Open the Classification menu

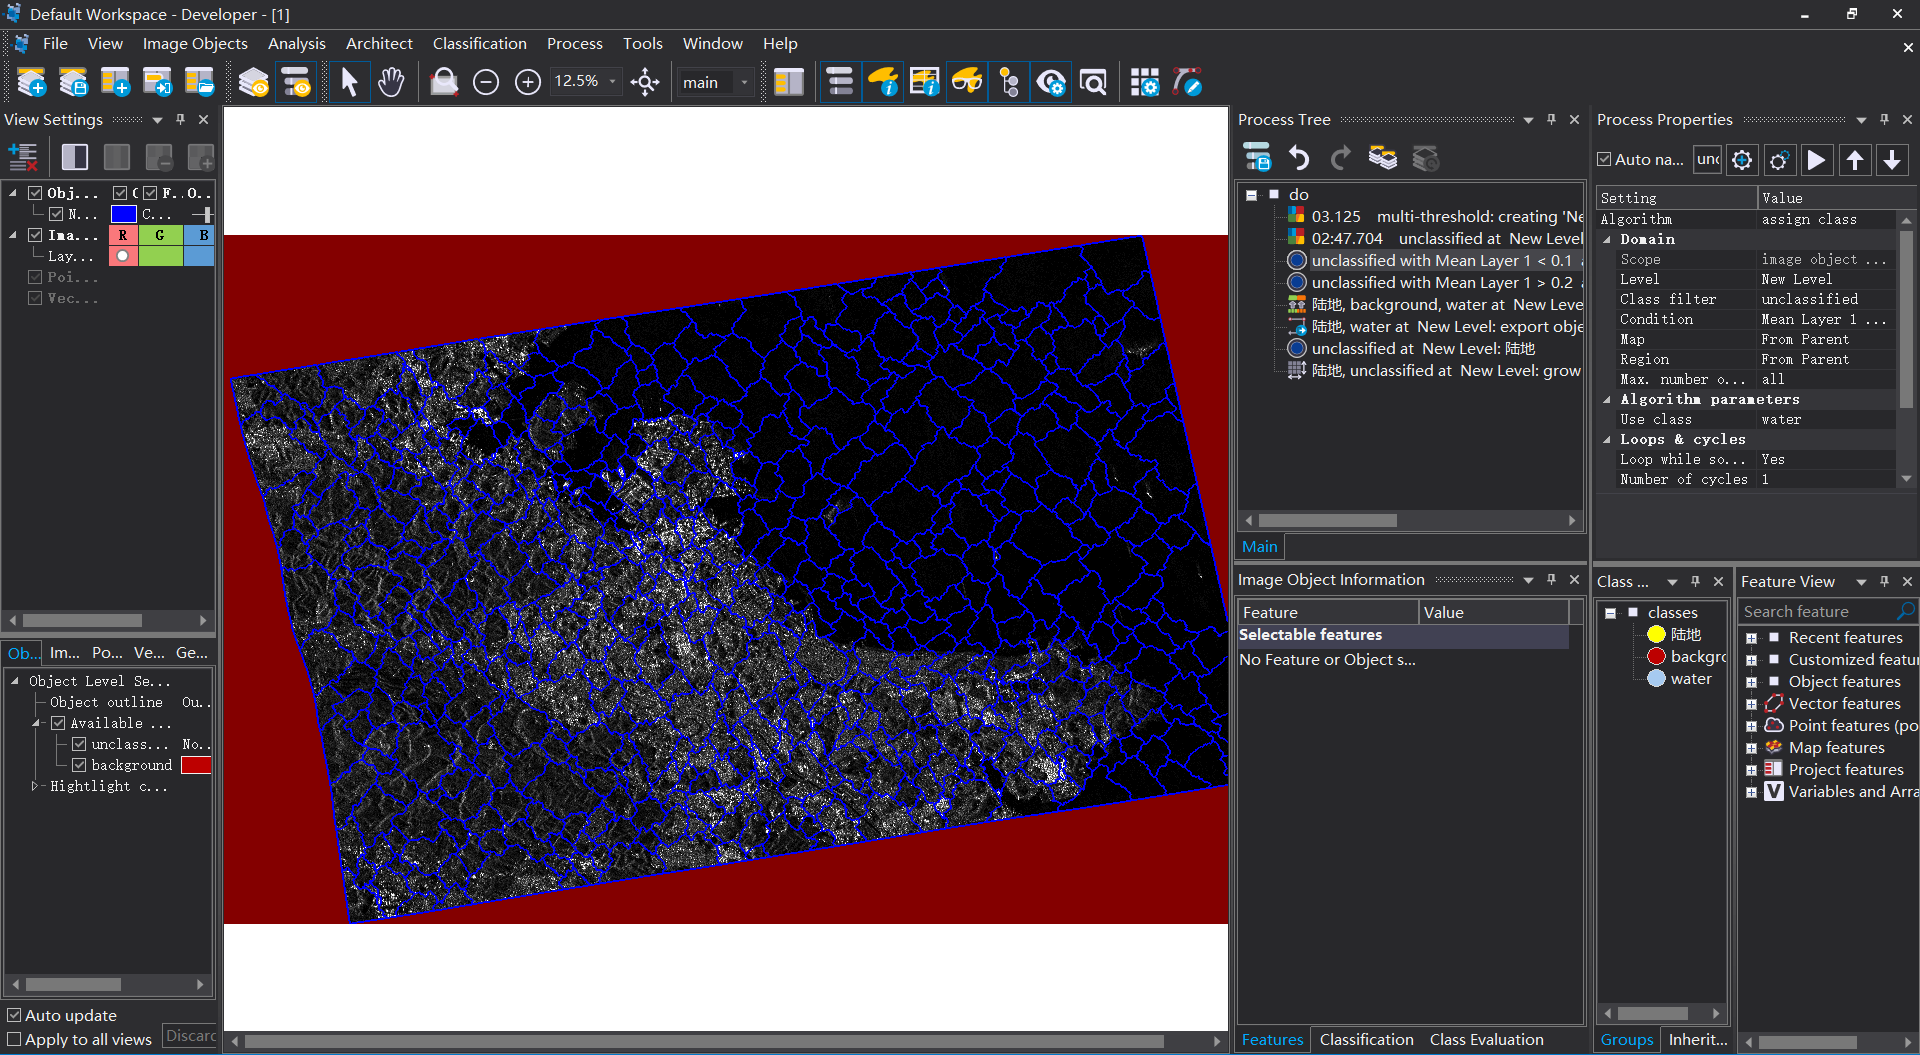tap(479, 44)
